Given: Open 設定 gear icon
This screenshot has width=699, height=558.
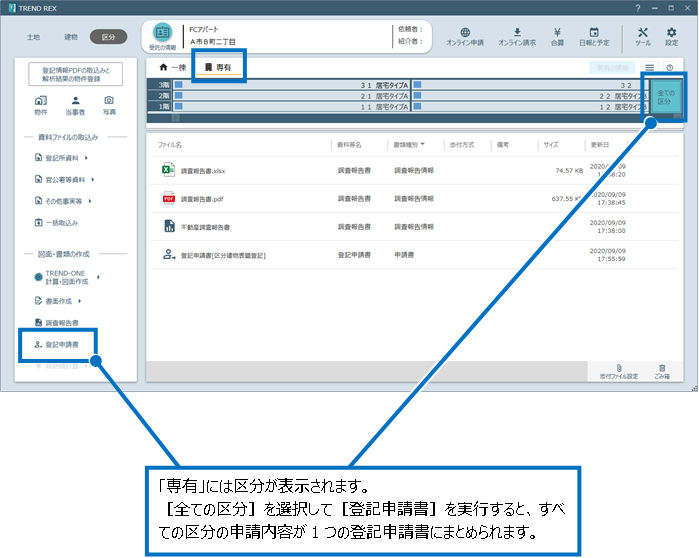Looking at the screenshot, I should click(x=671, y=32).
